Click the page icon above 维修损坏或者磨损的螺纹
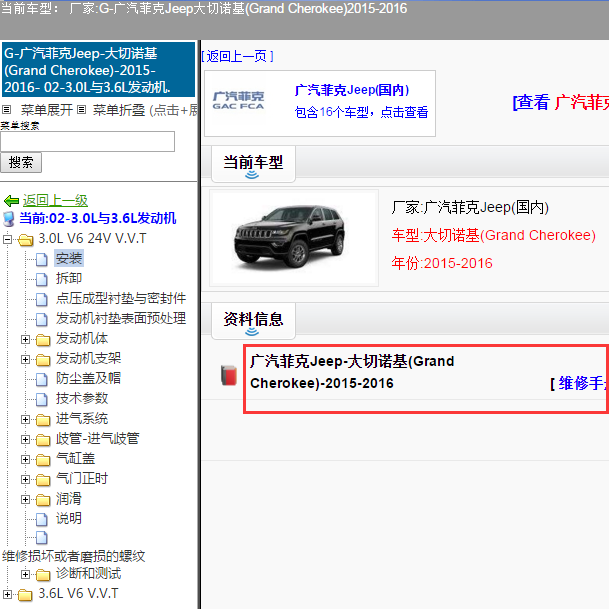This screenshot has height=609, width=609. tap(42, 538)
